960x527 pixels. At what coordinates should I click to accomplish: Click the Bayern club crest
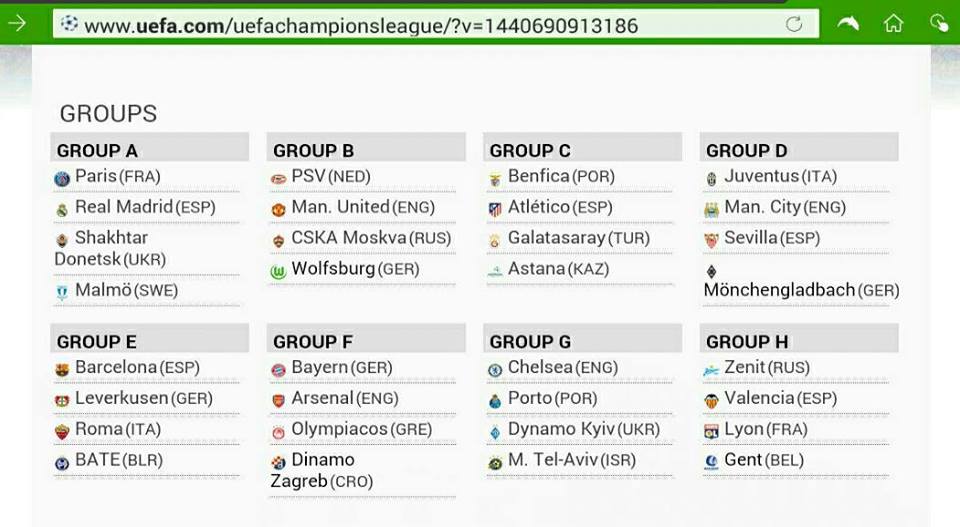click(278, 370)
